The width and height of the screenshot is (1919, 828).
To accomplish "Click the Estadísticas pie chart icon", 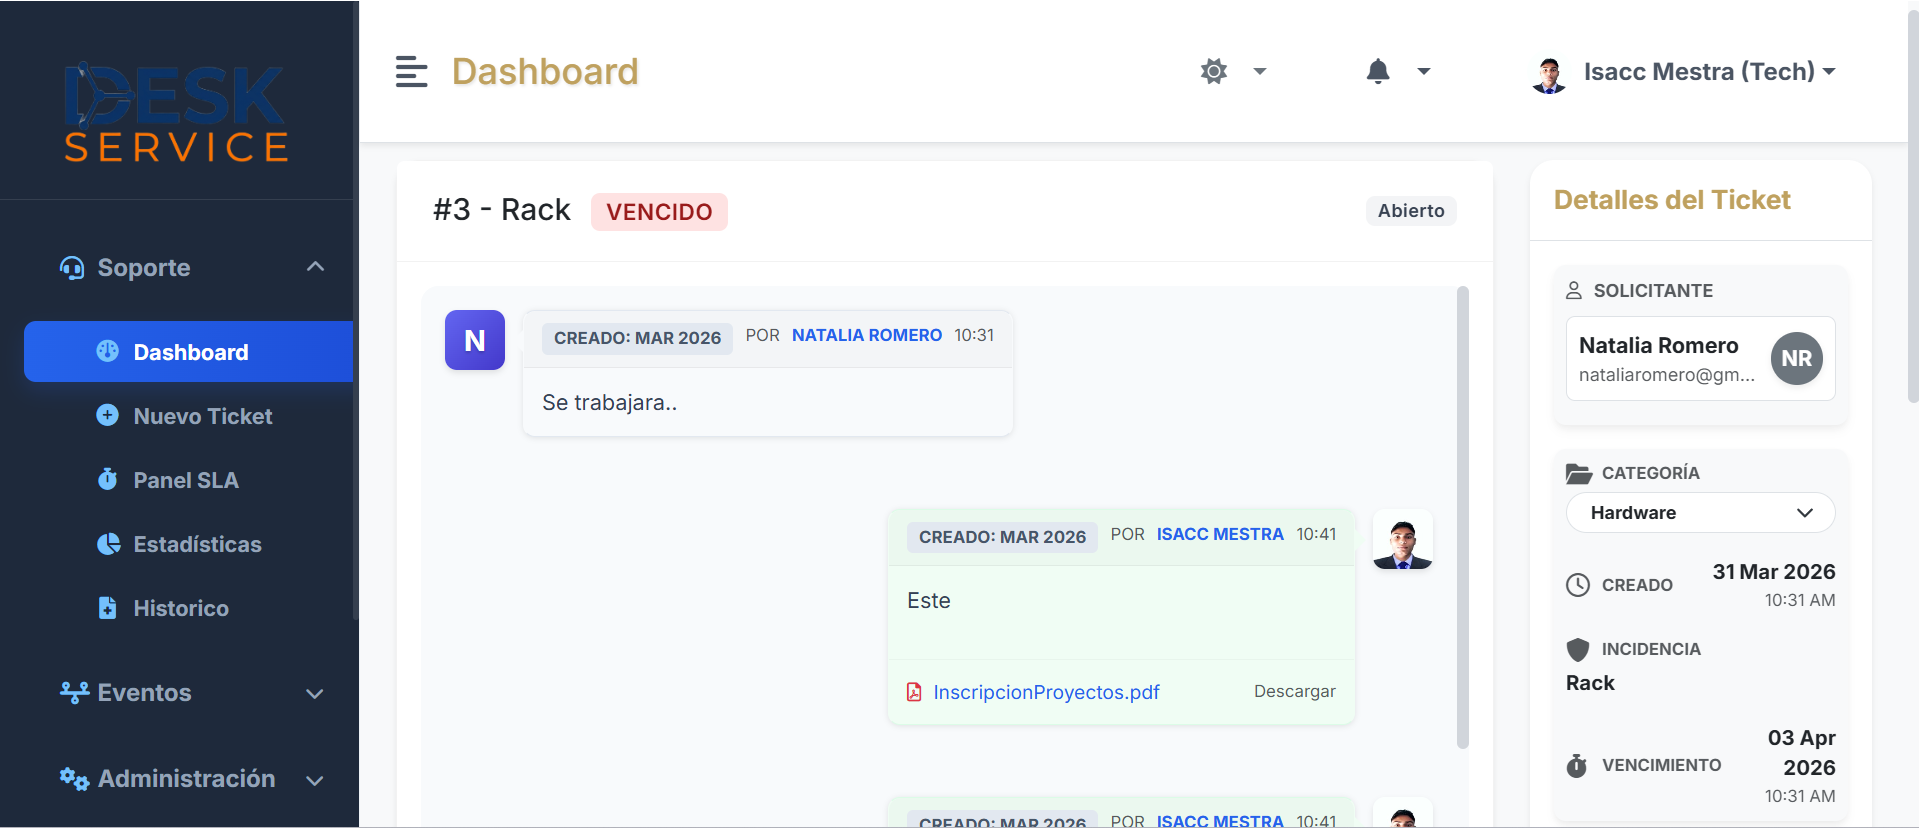I will [x=108, y=543].
